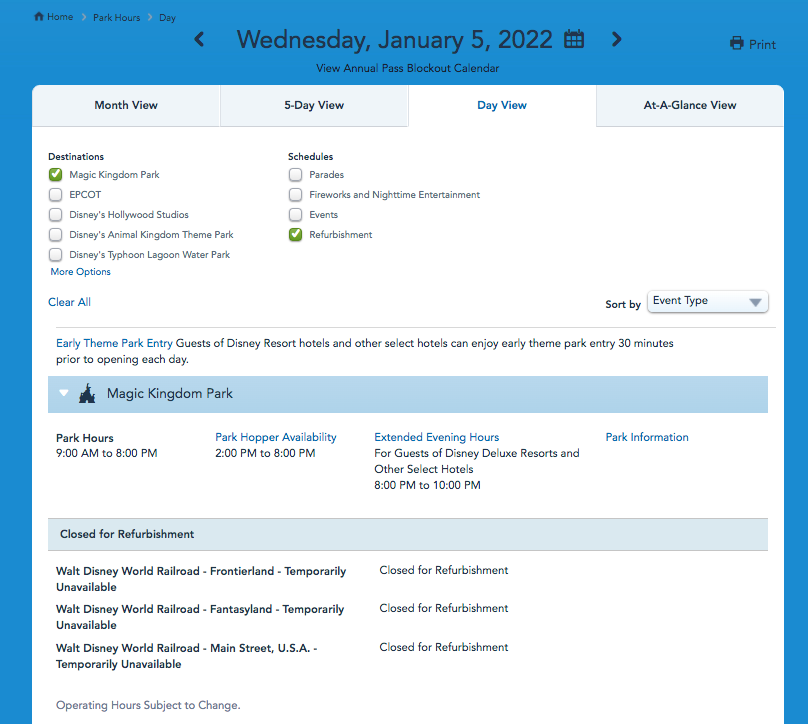The height and width of the screenshot is (724, 808).
Task: Uncheck Magic Kingdom Park destination
Action: pyautogui.click(x=56, y=175)
